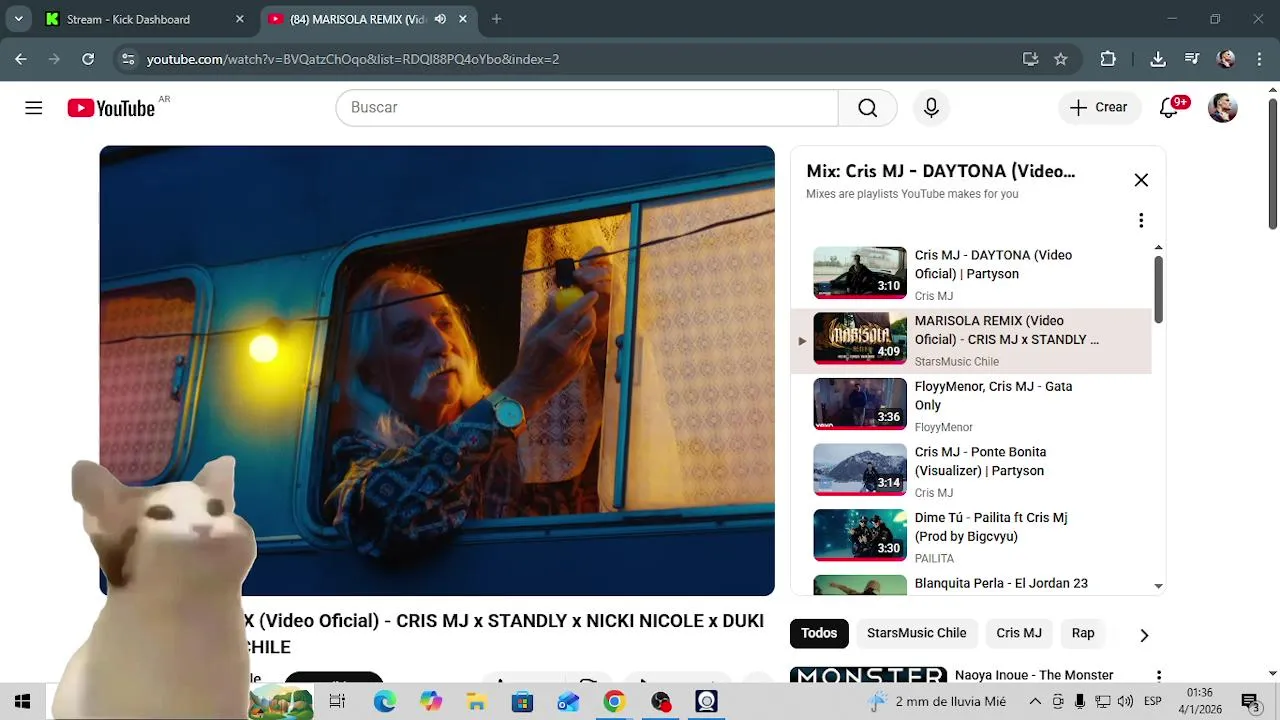Click the page vertical scrollbar thumb
This screenshot has width=1280, height=720.
(1272, 165)
